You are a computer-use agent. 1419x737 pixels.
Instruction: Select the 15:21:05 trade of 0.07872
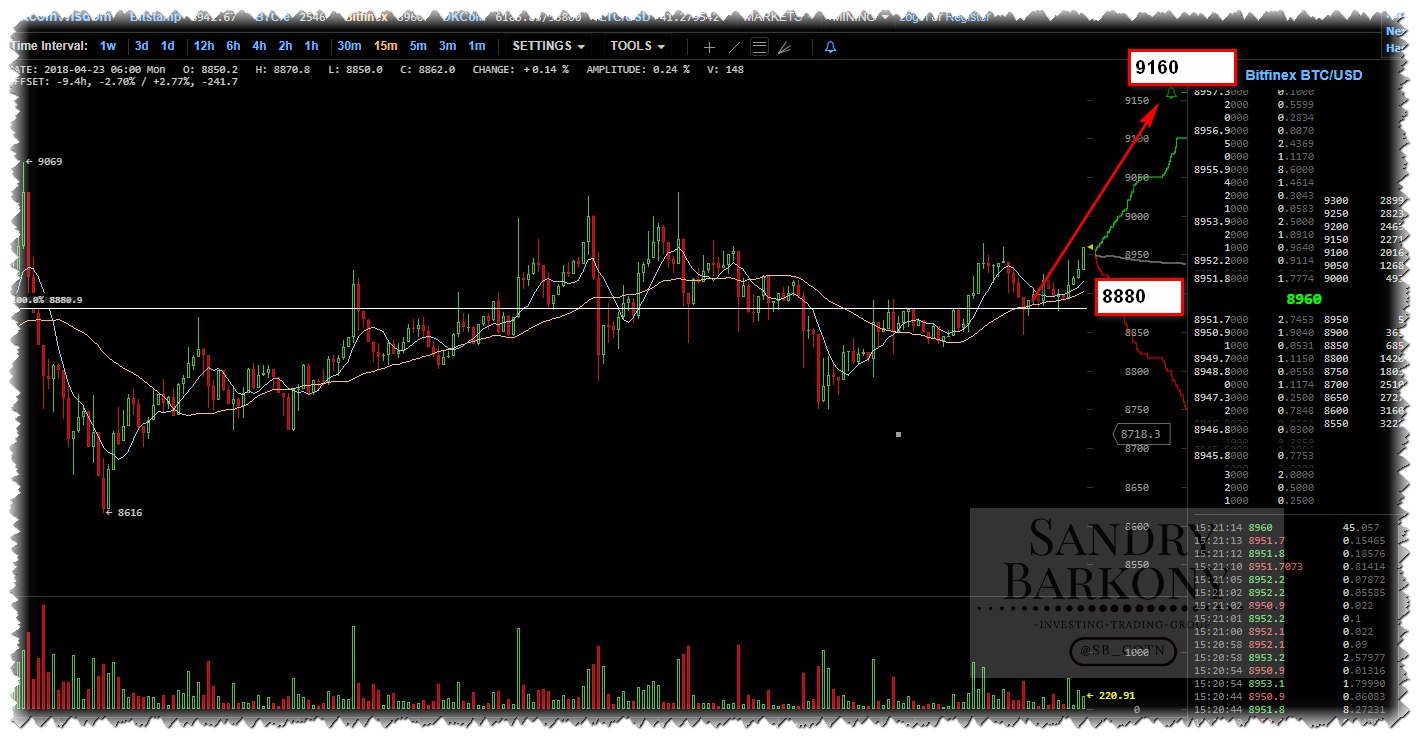pyautogui.click(x=1291, y=579)
